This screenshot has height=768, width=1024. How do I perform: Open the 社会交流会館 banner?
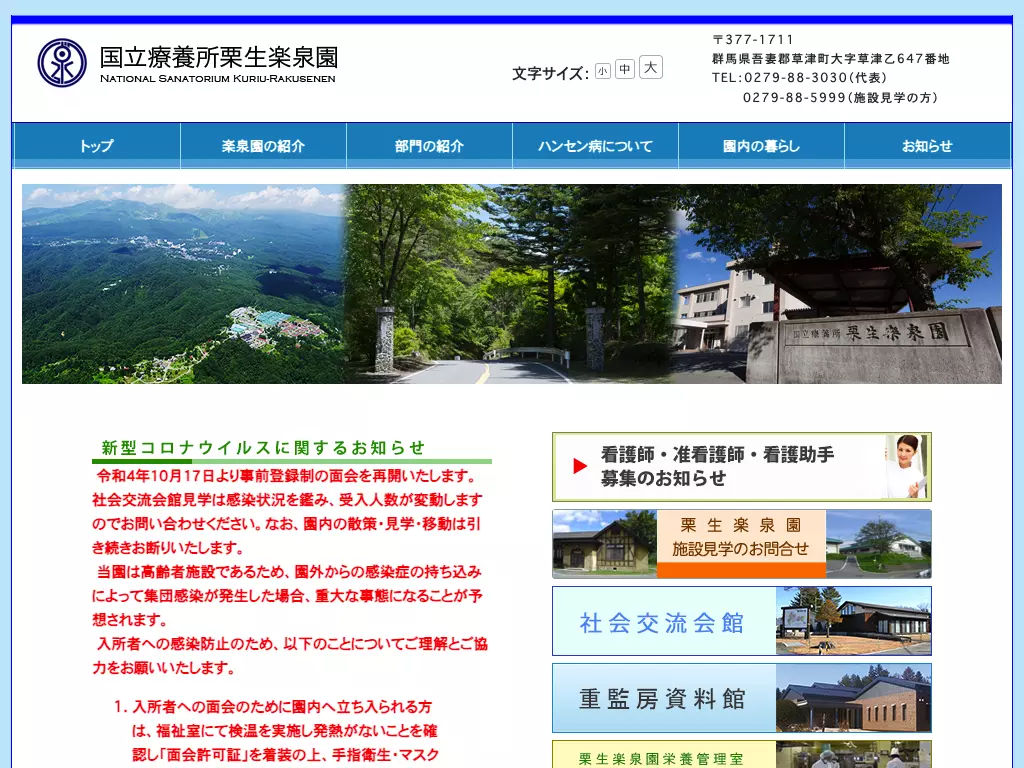(742, 621)
